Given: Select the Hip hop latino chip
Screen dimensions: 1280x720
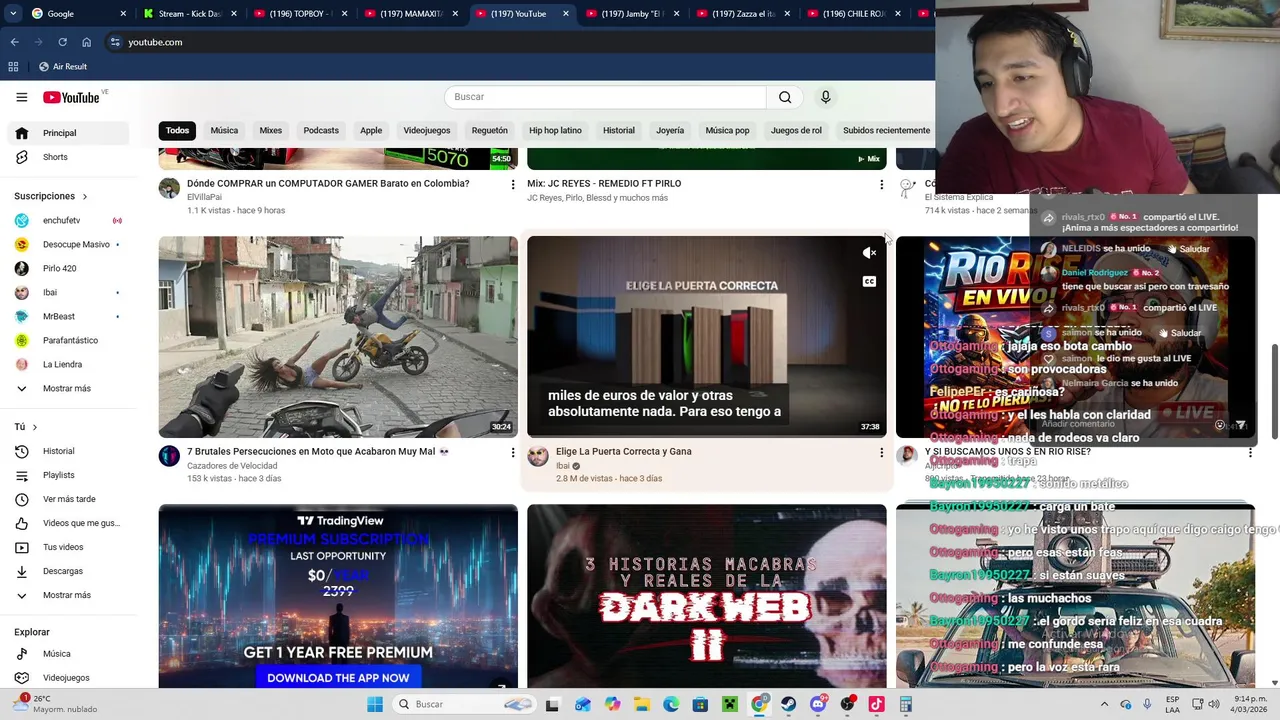Looking at the screenshot, I should [x=555, y=130].
